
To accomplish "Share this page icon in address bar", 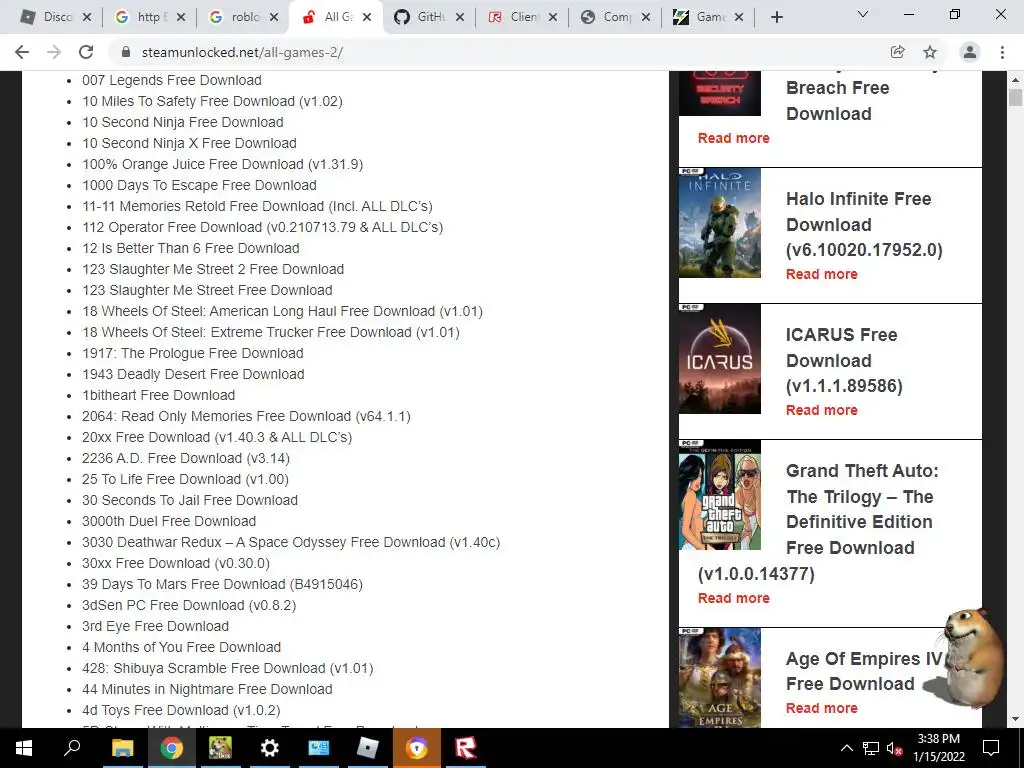I will [x=897, y=52].
